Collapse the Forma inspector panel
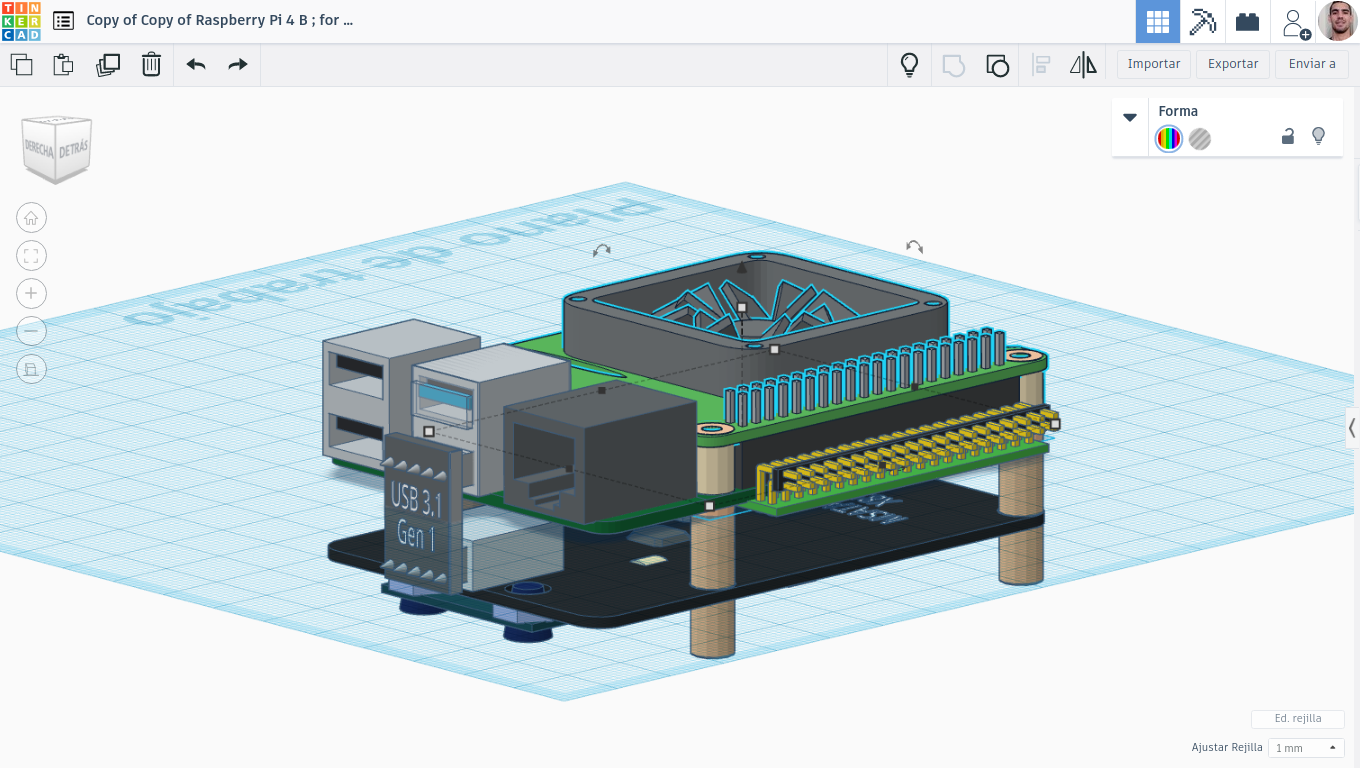This screenshot has width=1360, height=768. [x=1130, y=117]
